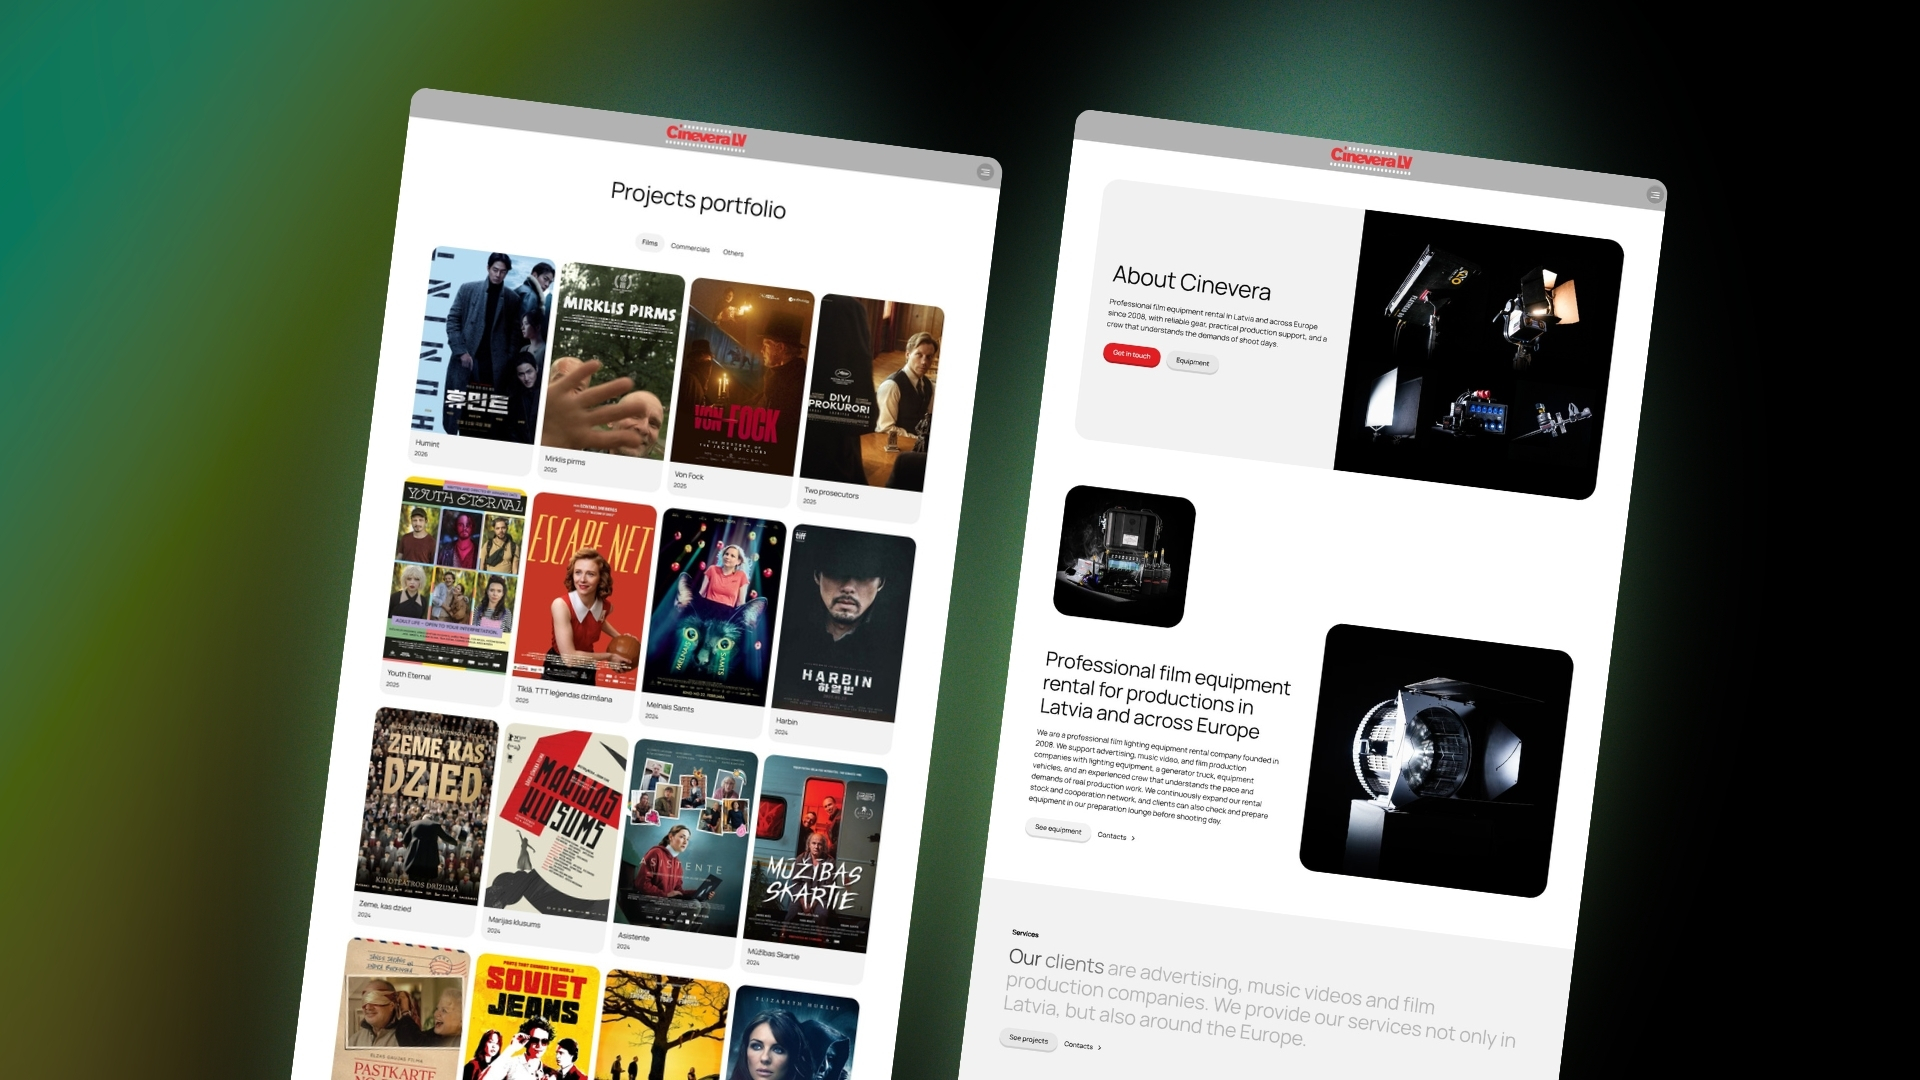This screenshot has width=1920, height=1080.
Task: Open the Asistente film poster
Action: click(686, 837)
